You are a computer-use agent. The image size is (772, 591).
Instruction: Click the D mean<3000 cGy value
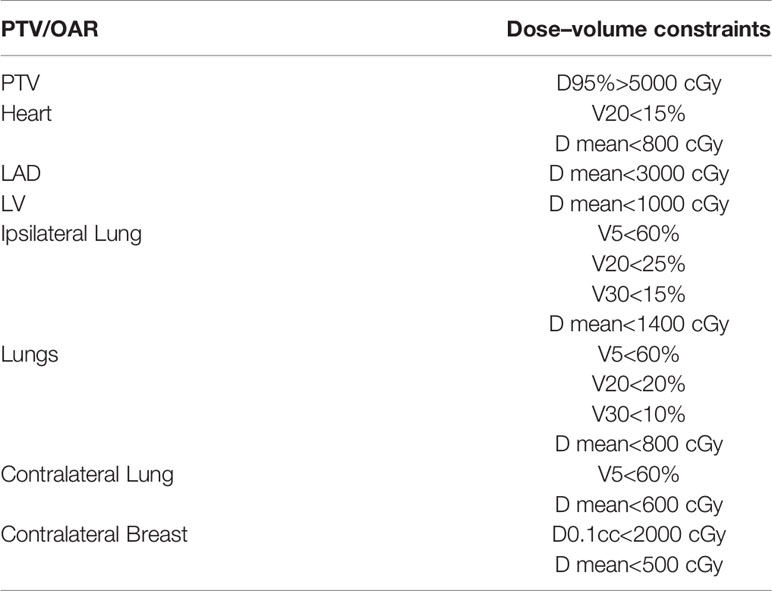(x=639, y=174)
